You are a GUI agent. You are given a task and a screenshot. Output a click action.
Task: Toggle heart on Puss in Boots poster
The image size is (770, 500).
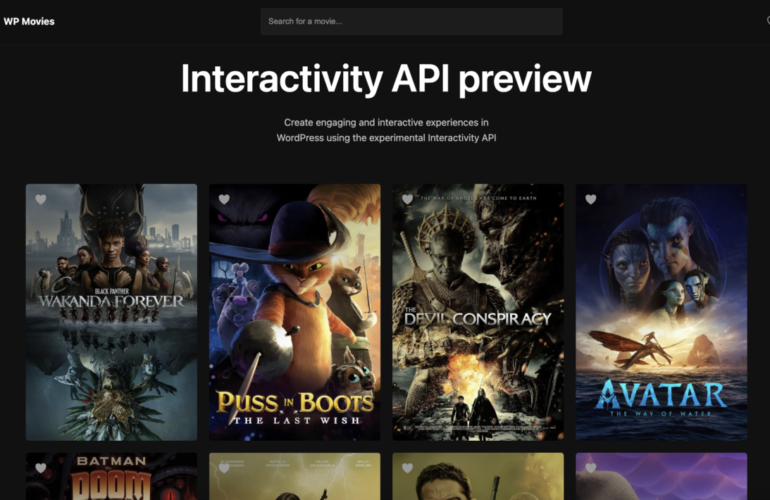224,199
